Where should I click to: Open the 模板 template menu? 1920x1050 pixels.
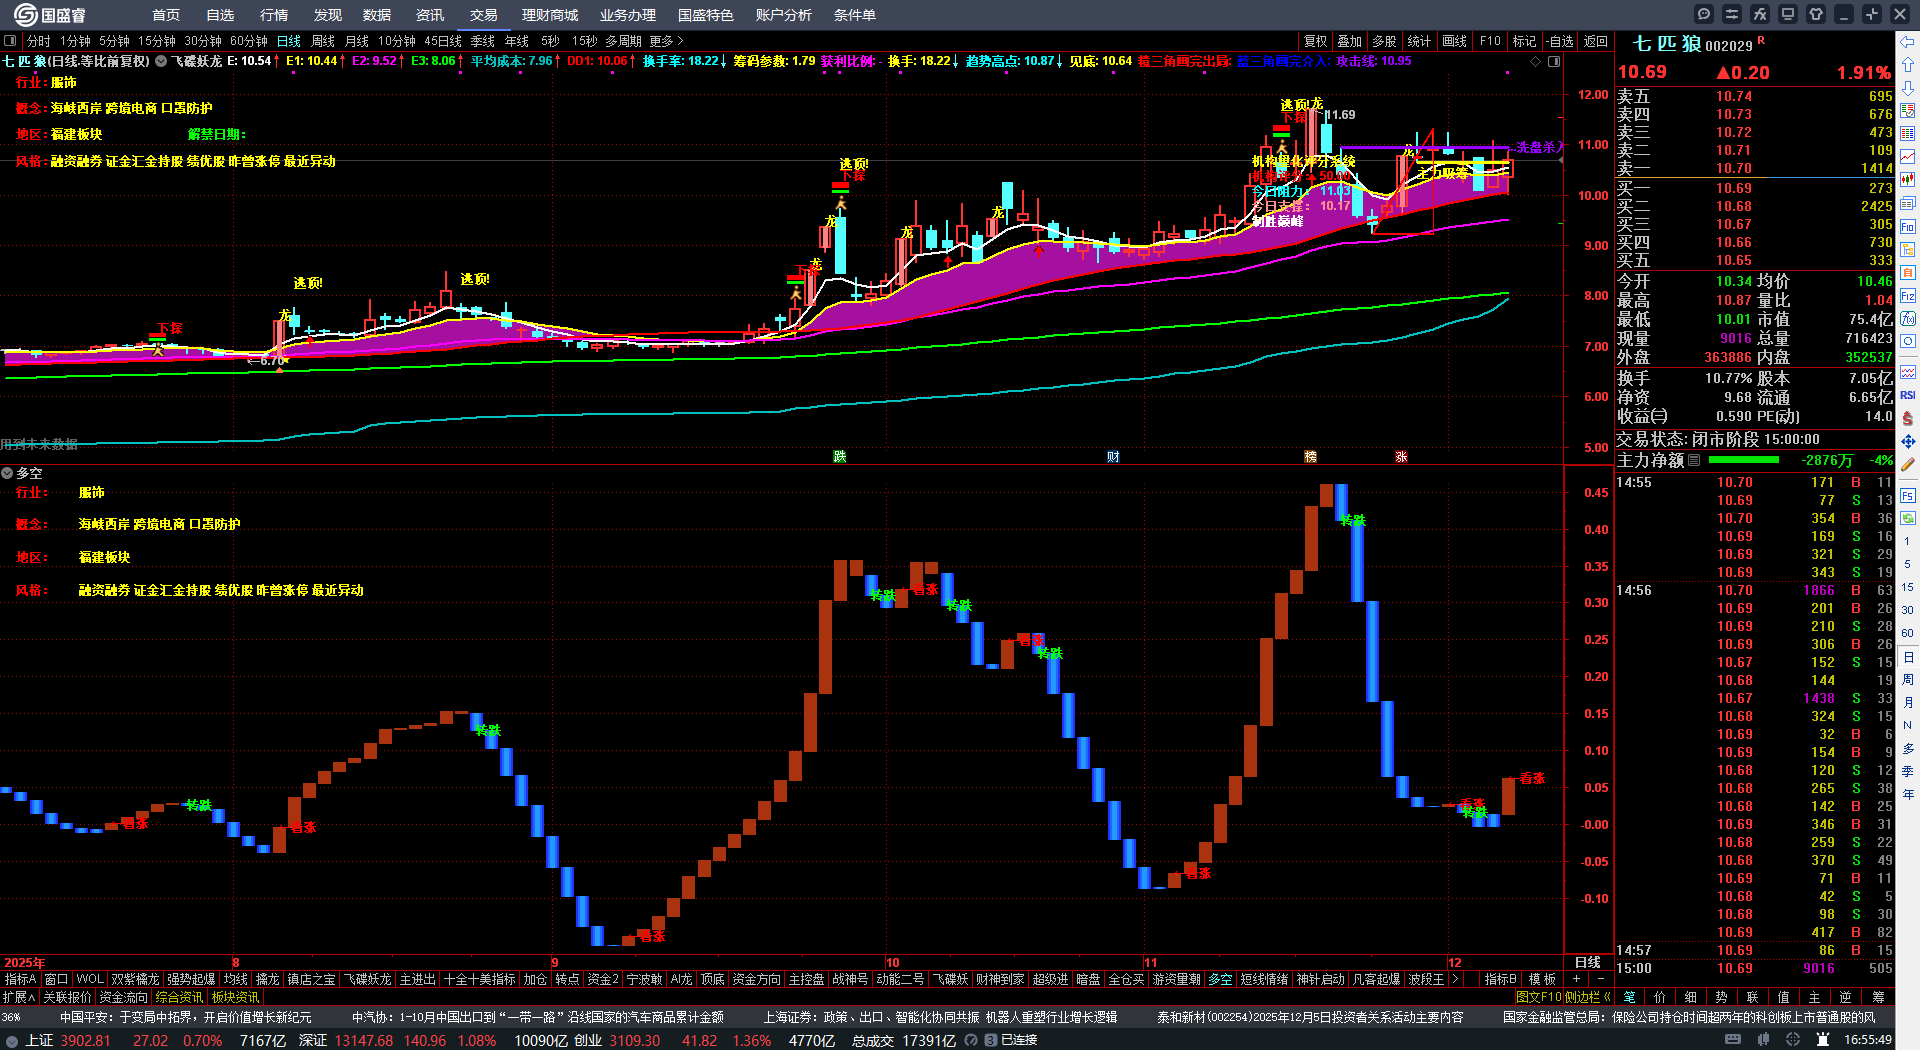pyautogui.click(x=1543, y=979)
